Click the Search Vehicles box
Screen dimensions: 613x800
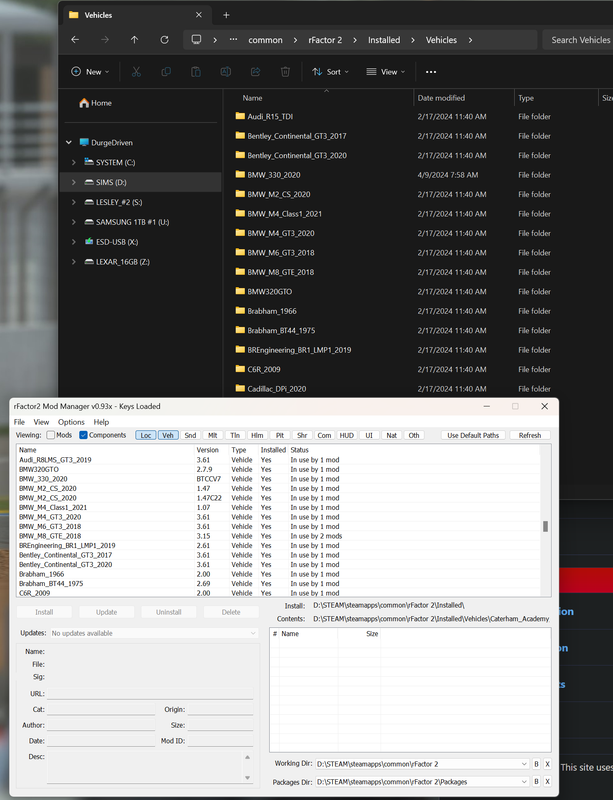pyautogui.click(x=578, y=40)
